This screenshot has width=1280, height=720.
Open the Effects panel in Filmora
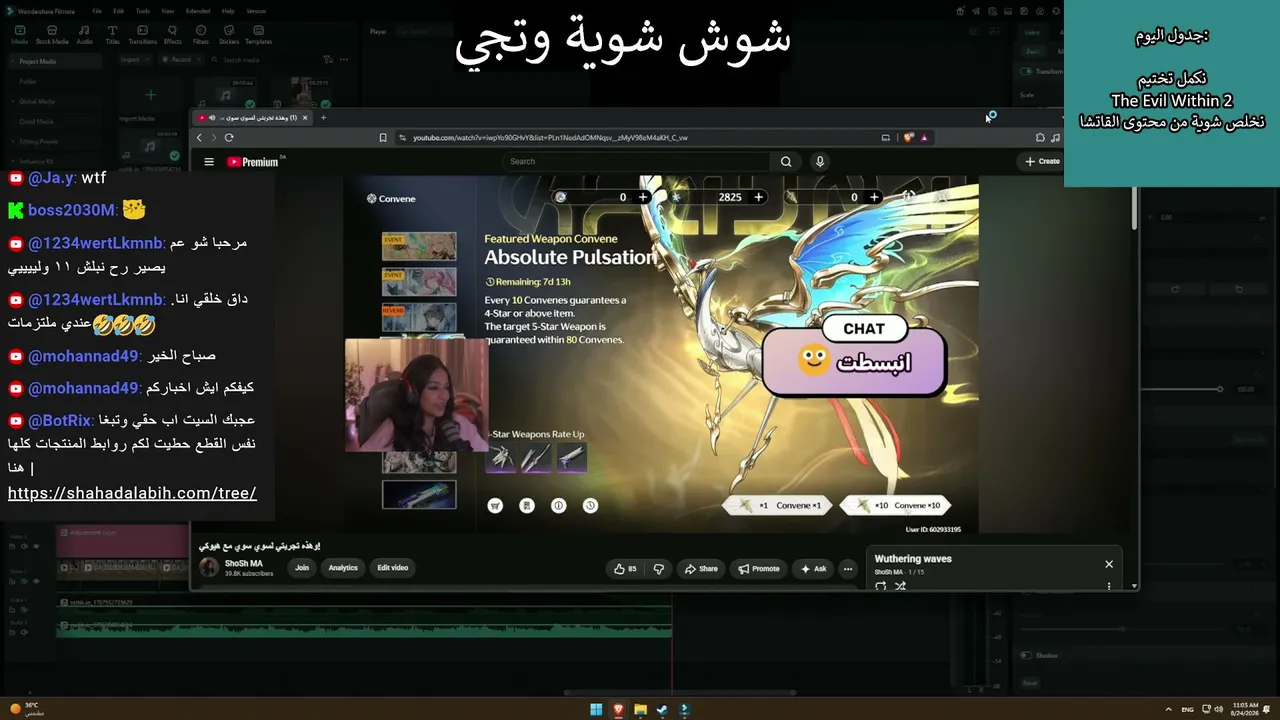(173, 35)
